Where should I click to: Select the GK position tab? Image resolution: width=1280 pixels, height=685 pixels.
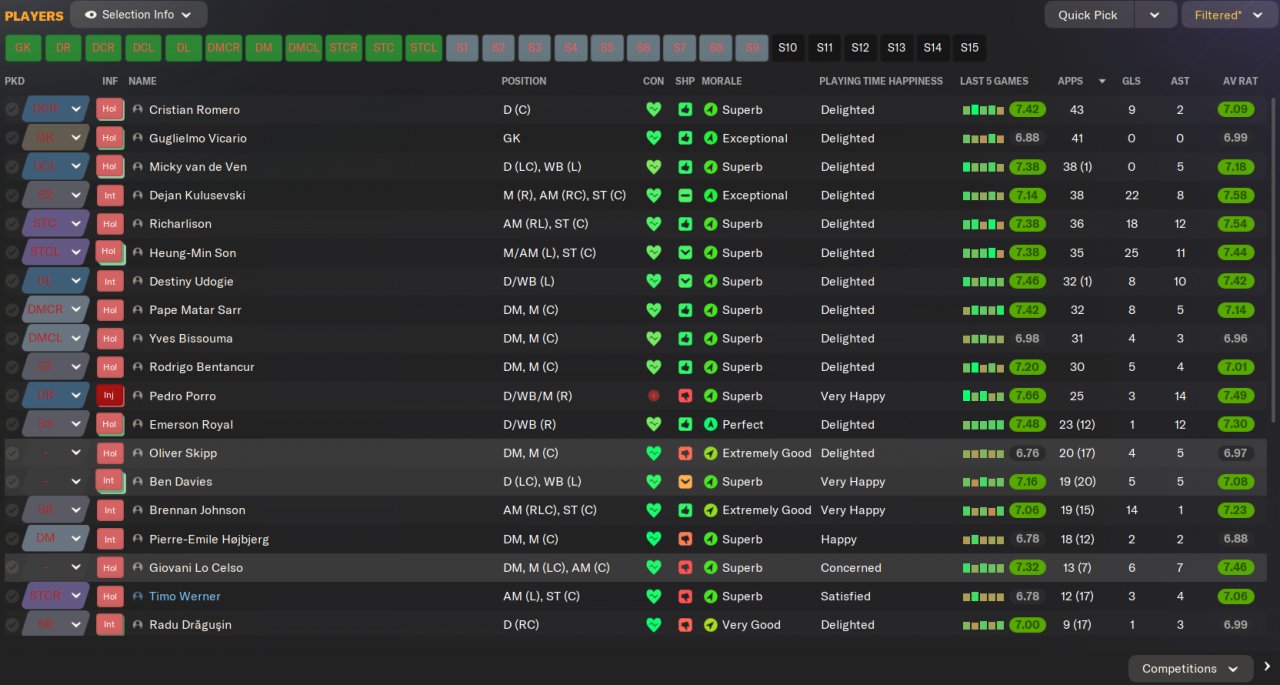click(x=23, y=47)
